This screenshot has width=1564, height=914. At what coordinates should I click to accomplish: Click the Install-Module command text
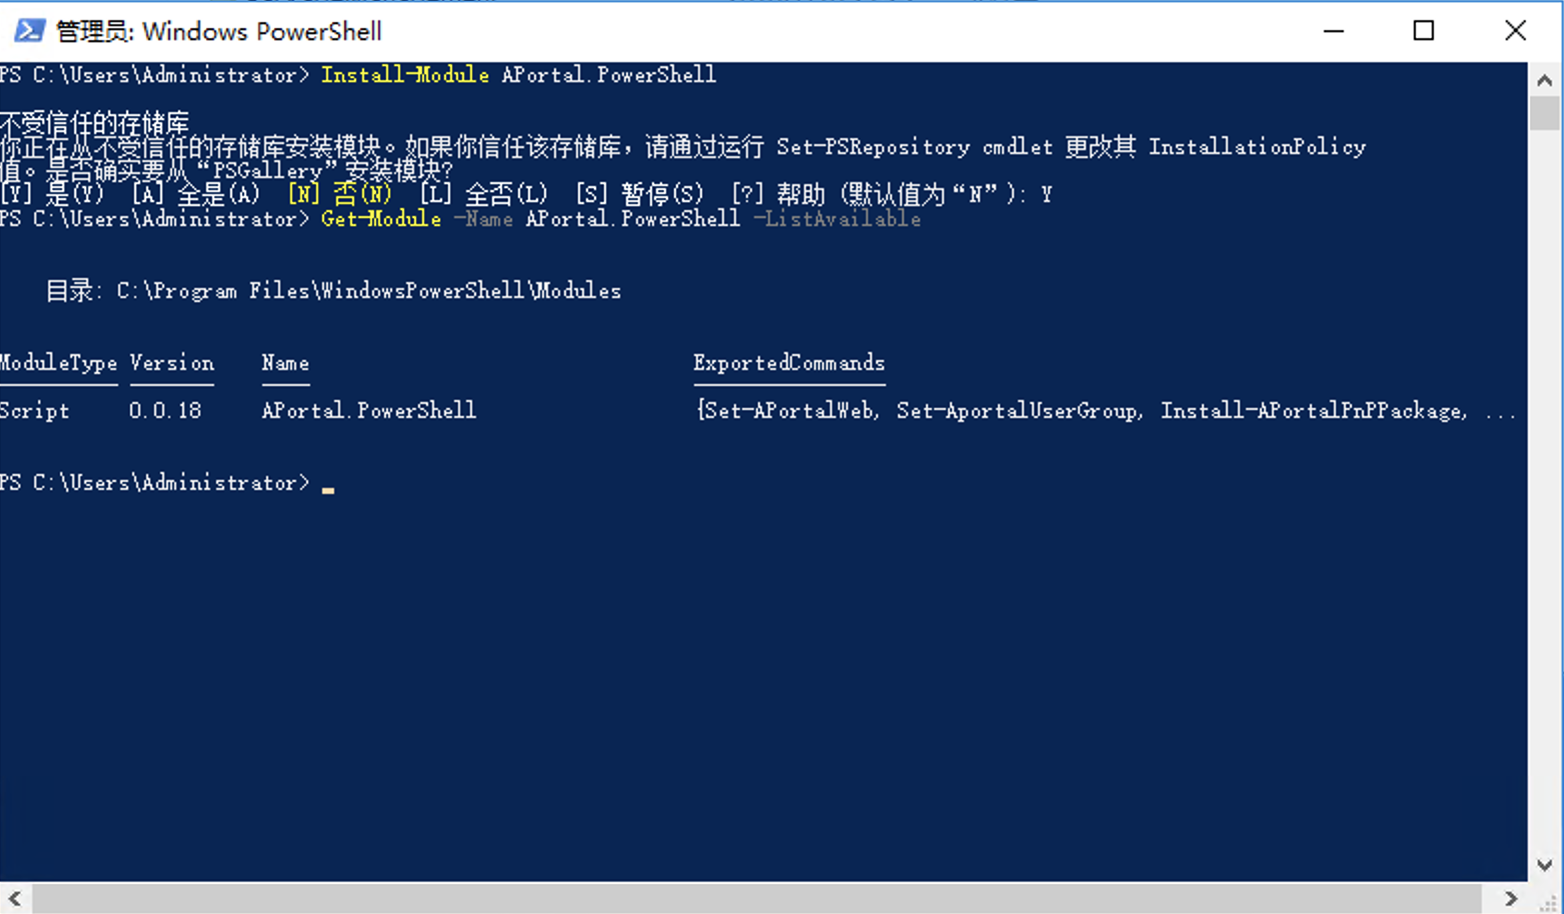(x=405, y=75)
